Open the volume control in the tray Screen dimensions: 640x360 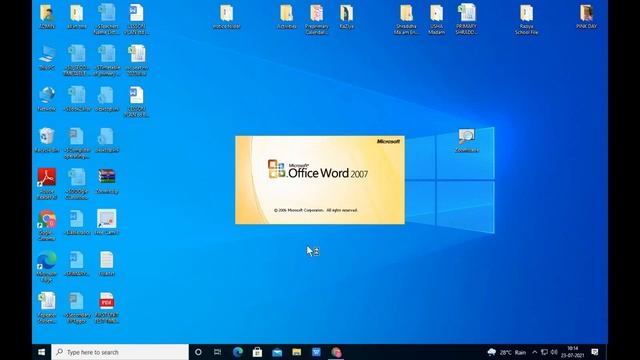click(554, 352)
